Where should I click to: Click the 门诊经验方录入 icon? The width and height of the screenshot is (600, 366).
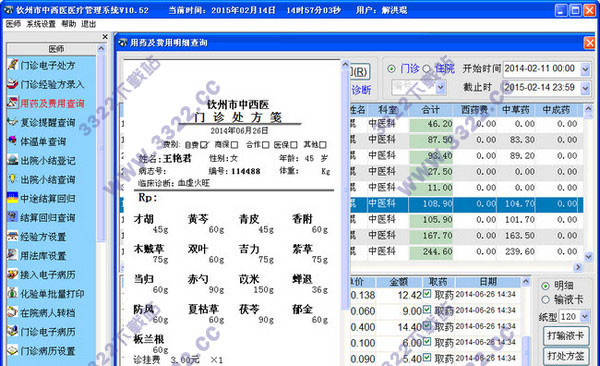pos(13,84)
